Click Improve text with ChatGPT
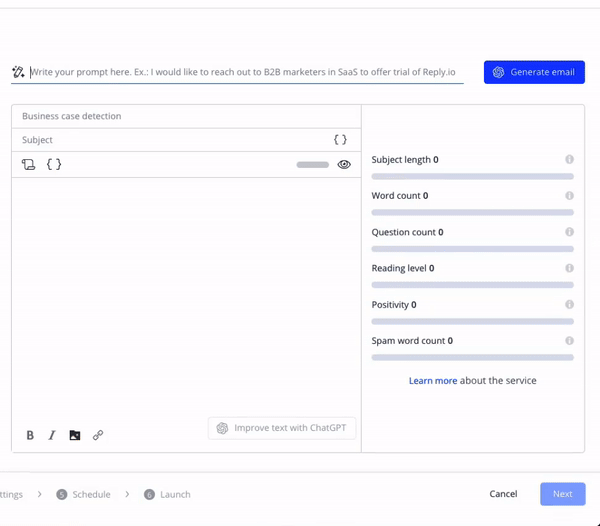This screenshot has width=600, height=526. click(282, 428)
